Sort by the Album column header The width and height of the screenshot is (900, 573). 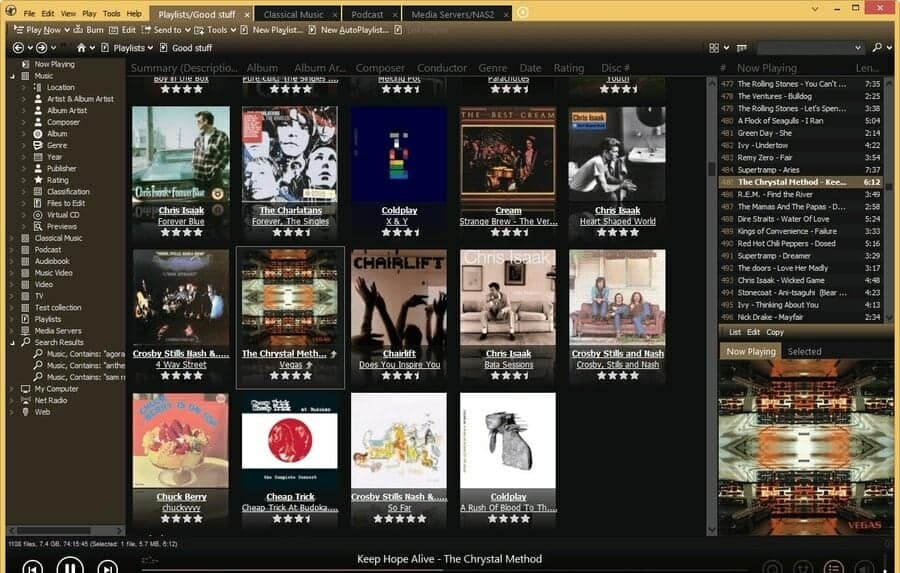pyautogui.click(x=262, y=68)
